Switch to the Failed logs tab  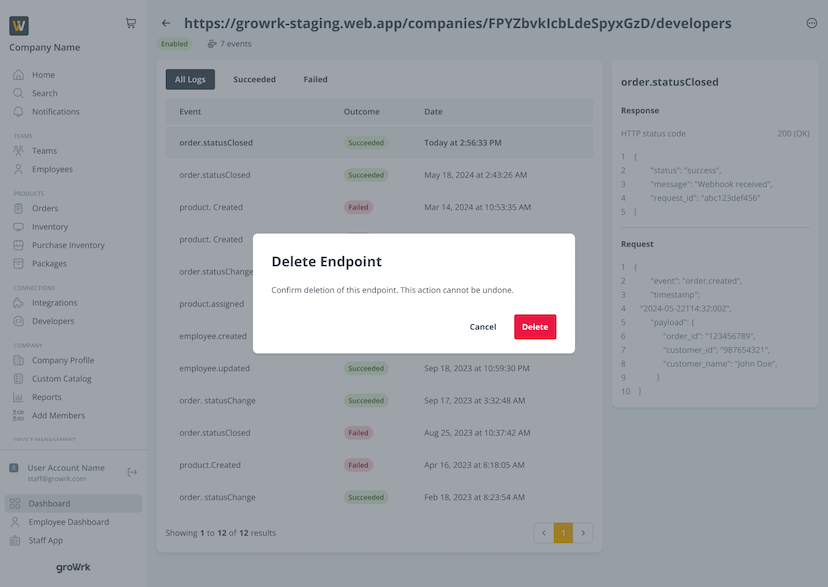click(315, 78)
